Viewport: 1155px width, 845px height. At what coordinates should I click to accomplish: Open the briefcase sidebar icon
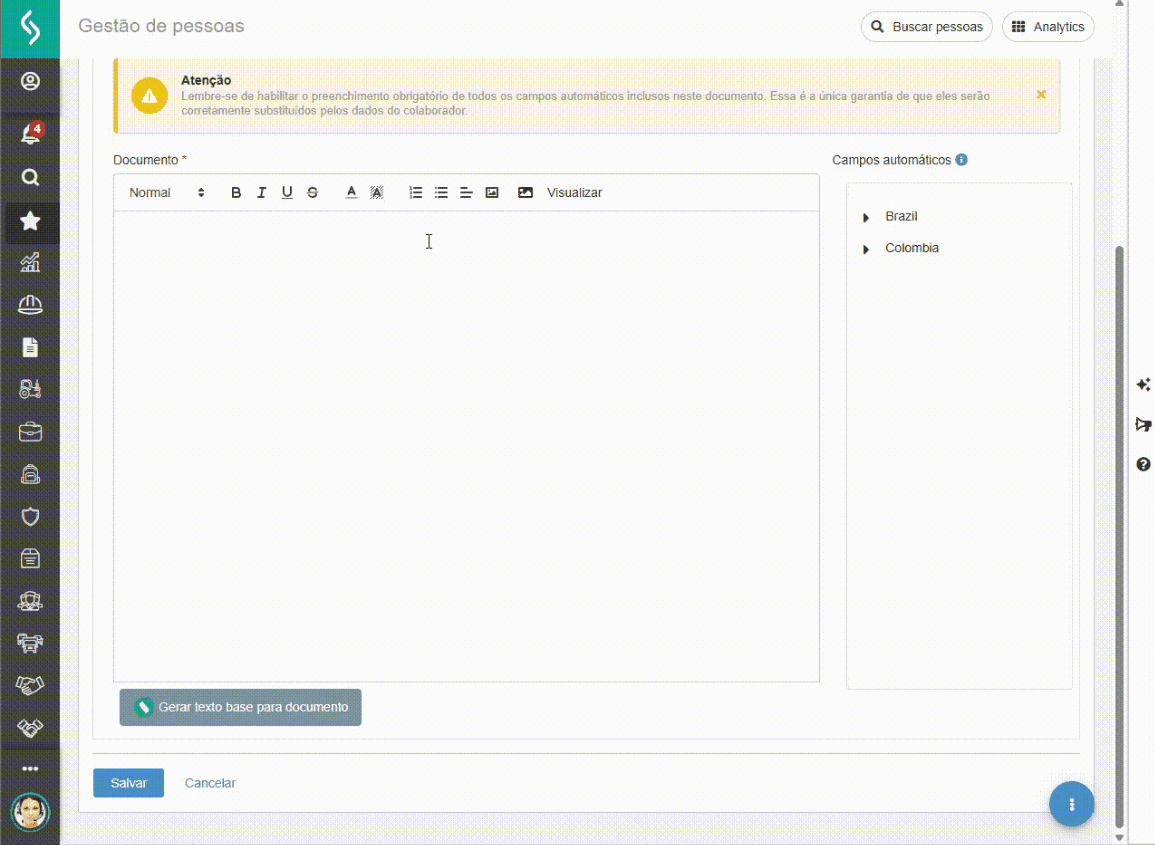coord(29,432)
